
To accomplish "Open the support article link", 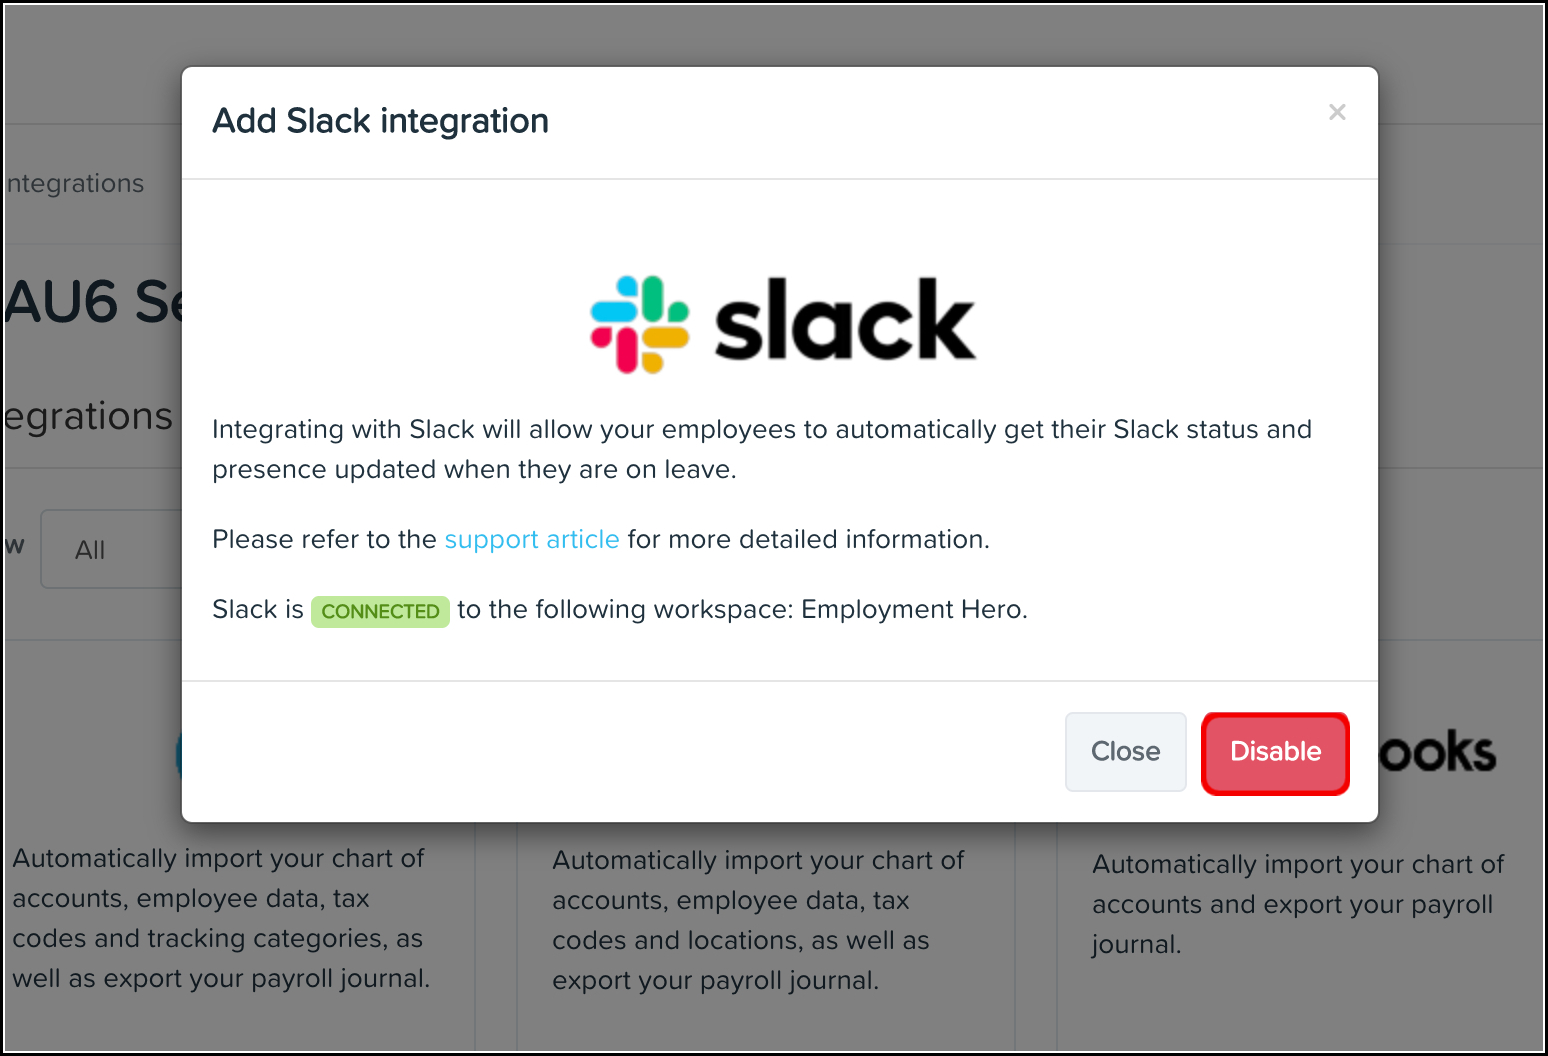I will click(532, 539).
